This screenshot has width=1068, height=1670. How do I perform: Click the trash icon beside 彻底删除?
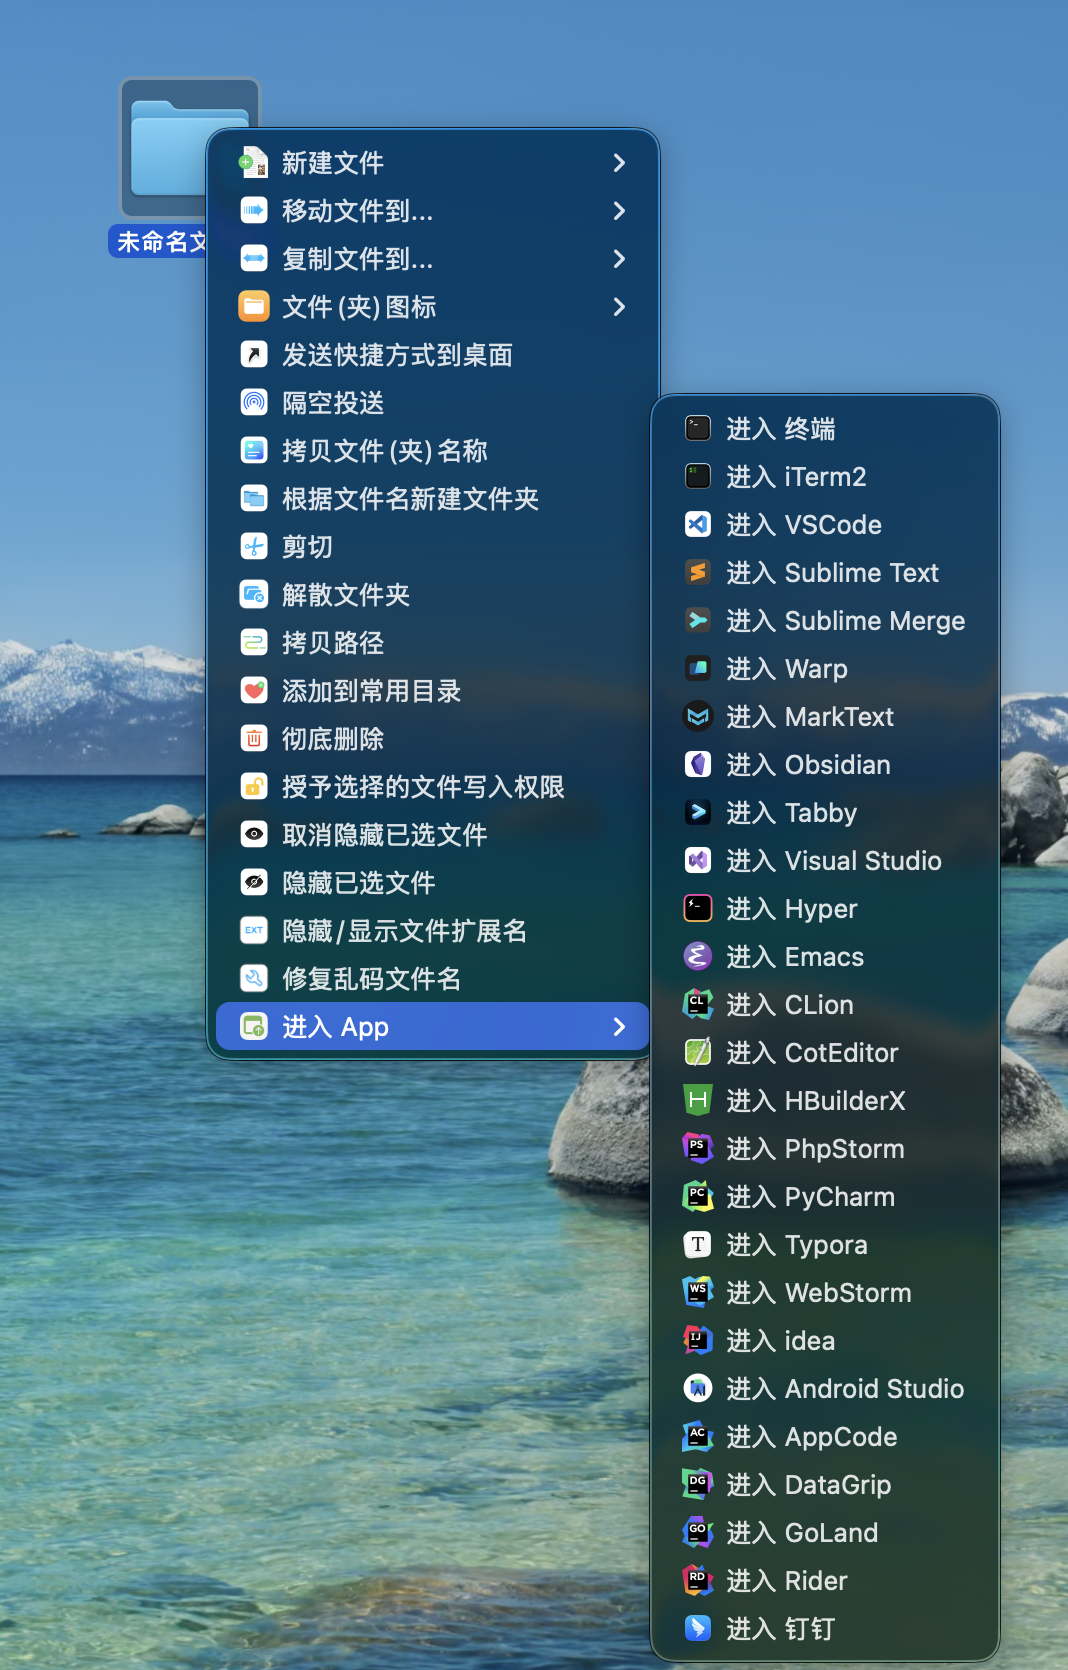pos(254,739)
